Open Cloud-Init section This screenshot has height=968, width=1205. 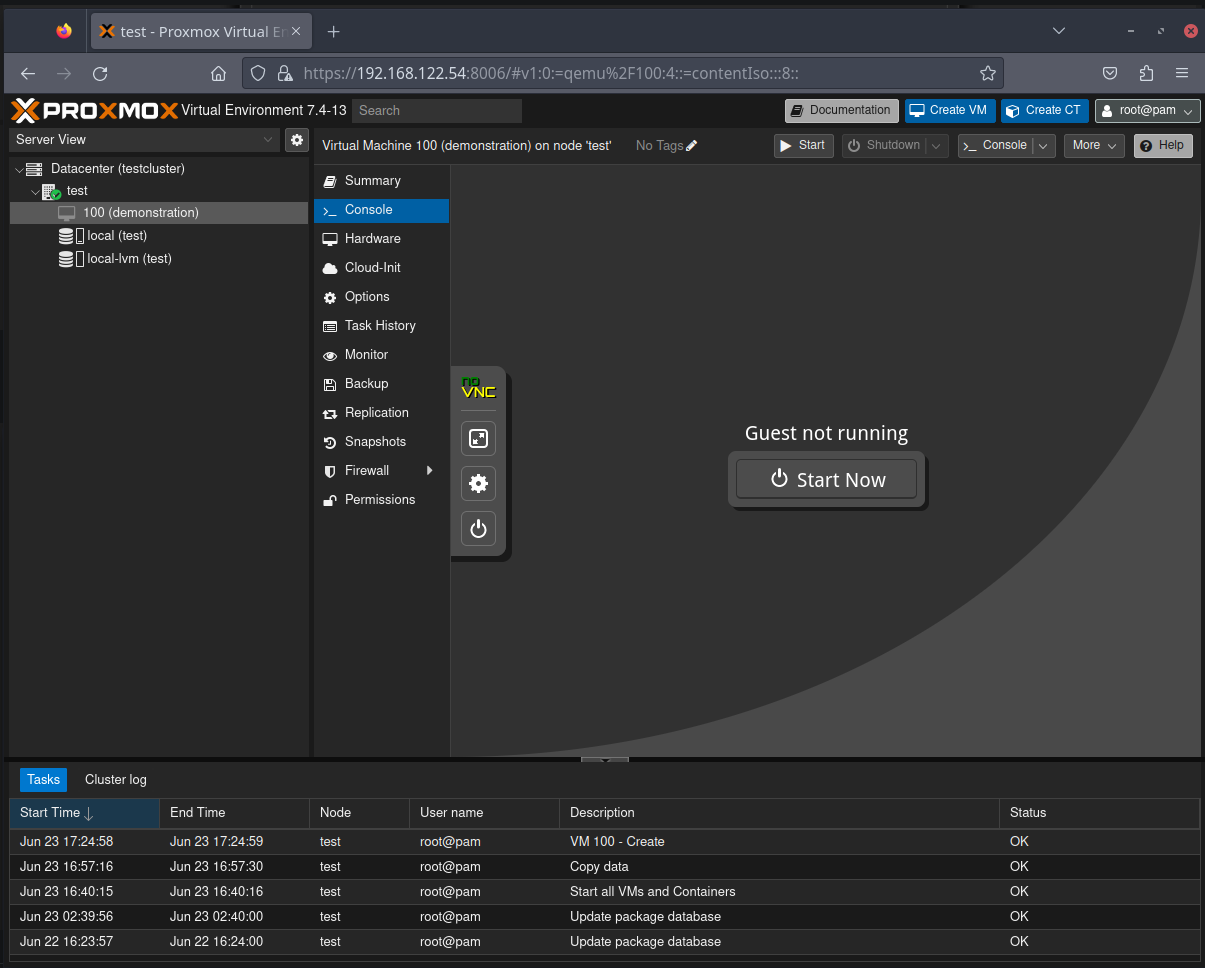pyautogui.click(x=381, y=268)
